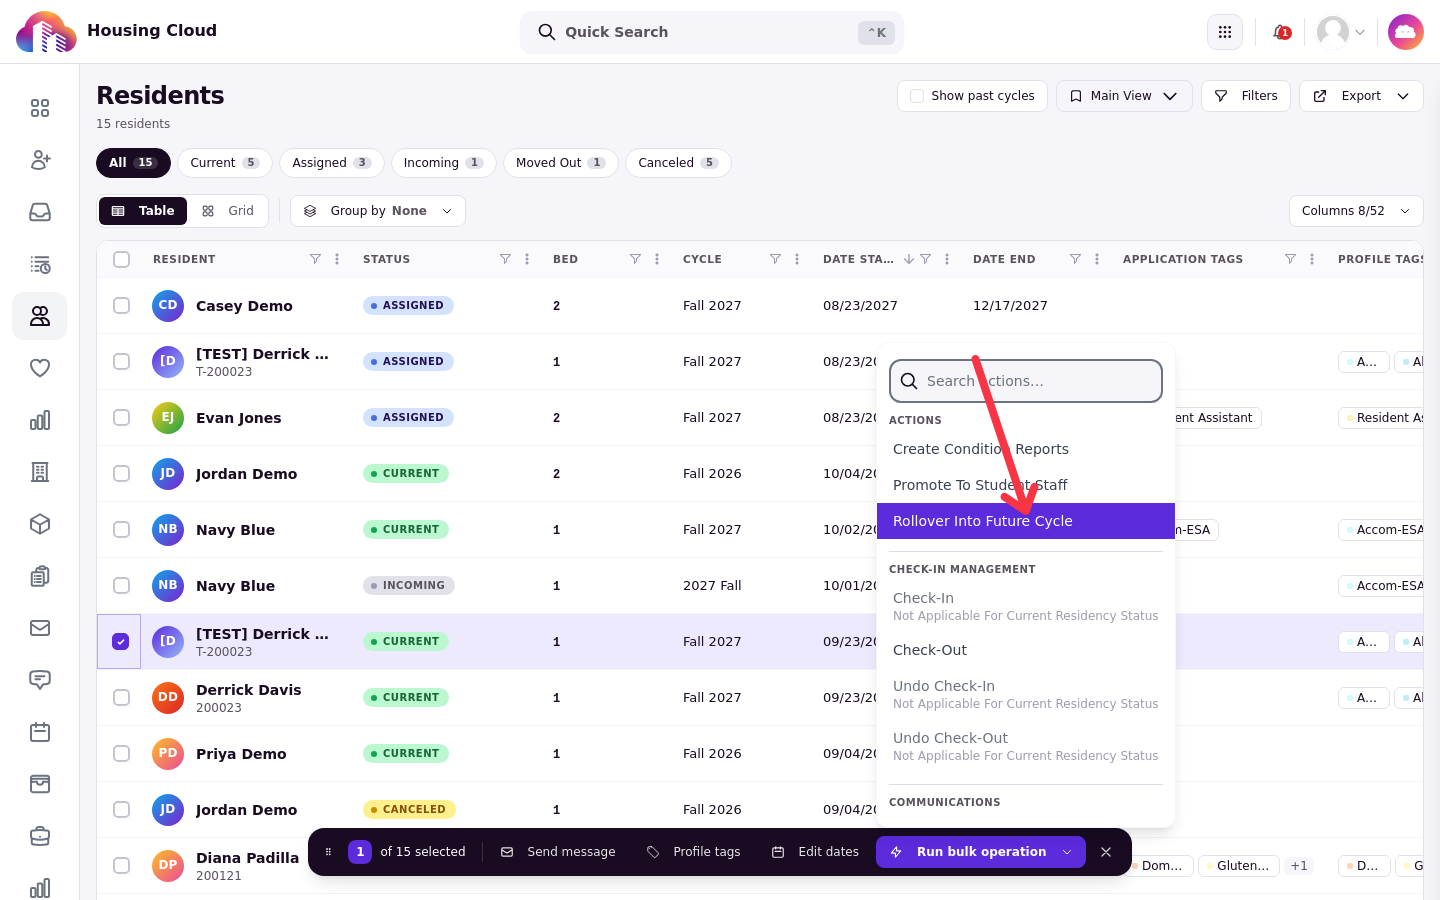
Task: Choose the Check-Out action
Action: pyautogui.click(x=1026, y=650)
